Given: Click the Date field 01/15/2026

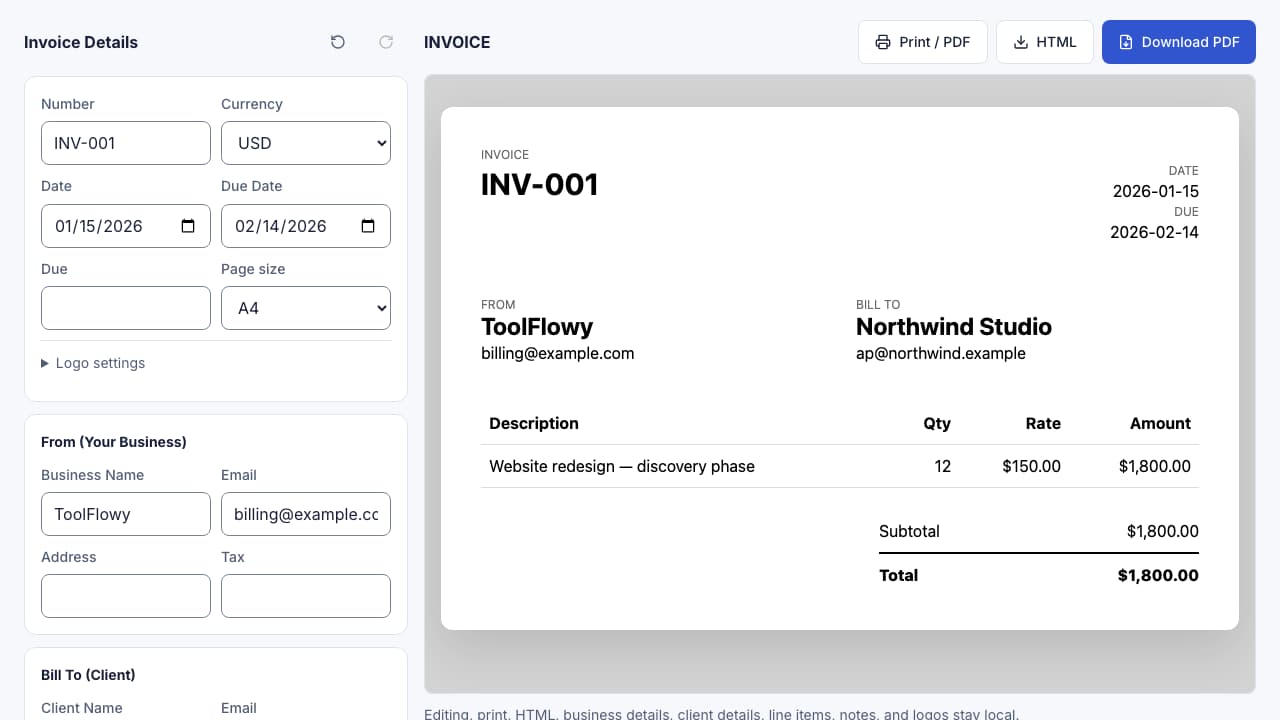Looking at the screenshot, I should tap(126, 226).
